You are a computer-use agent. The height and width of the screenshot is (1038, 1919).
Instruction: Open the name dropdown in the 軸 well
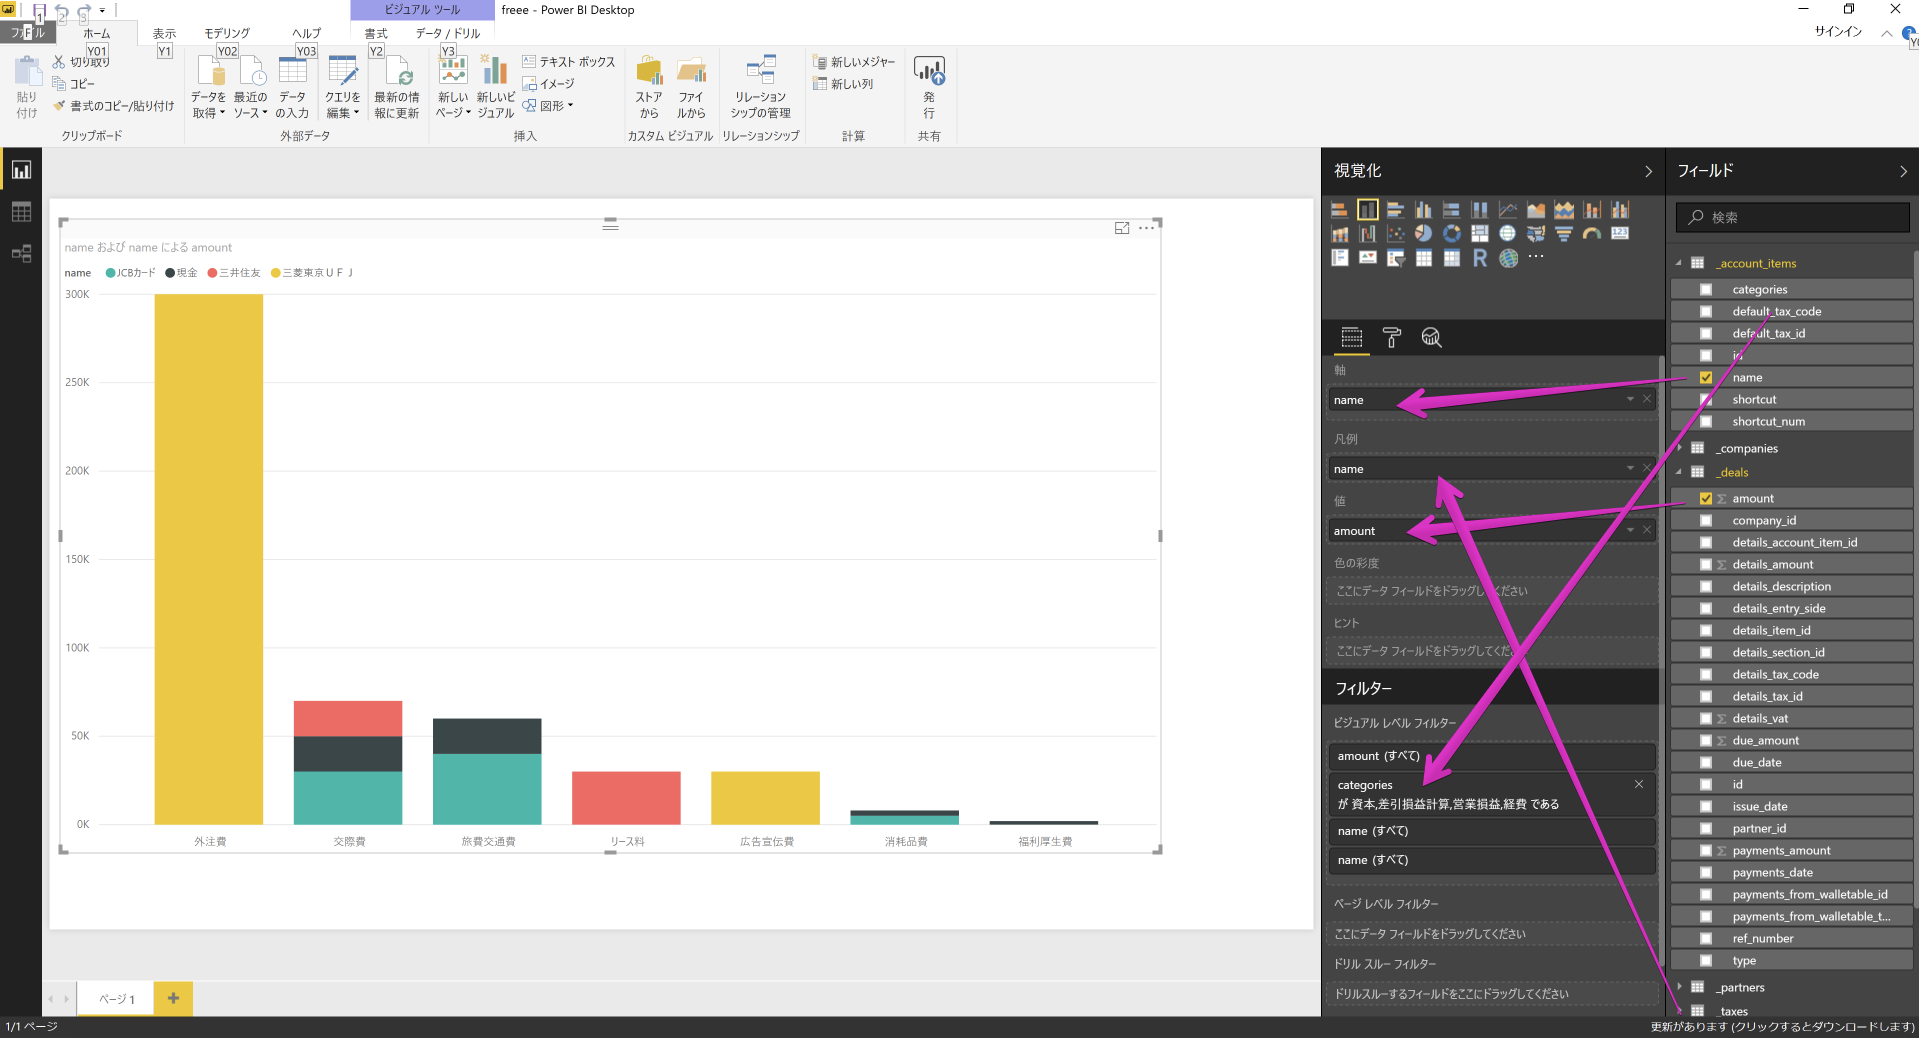pos(1631,399)
